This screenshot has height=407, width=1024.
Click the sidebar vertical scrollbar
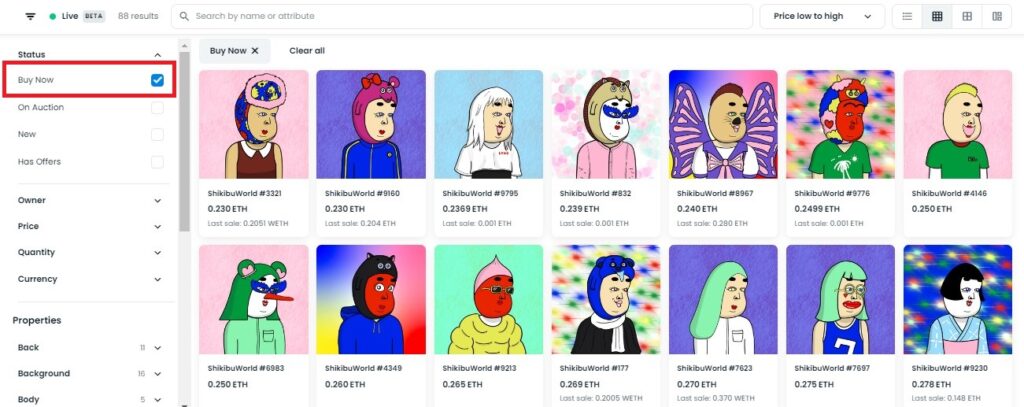click(x=184, y=142)
